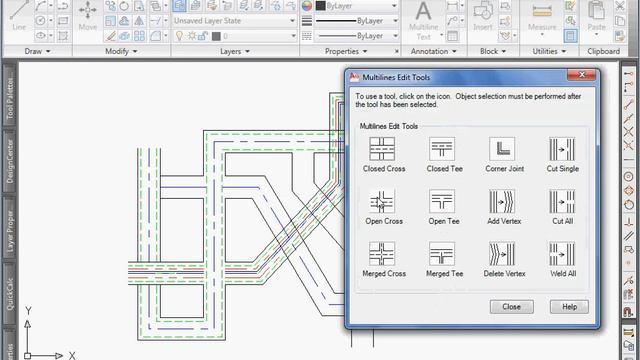Click the Close button in dialog

[511, 307]
